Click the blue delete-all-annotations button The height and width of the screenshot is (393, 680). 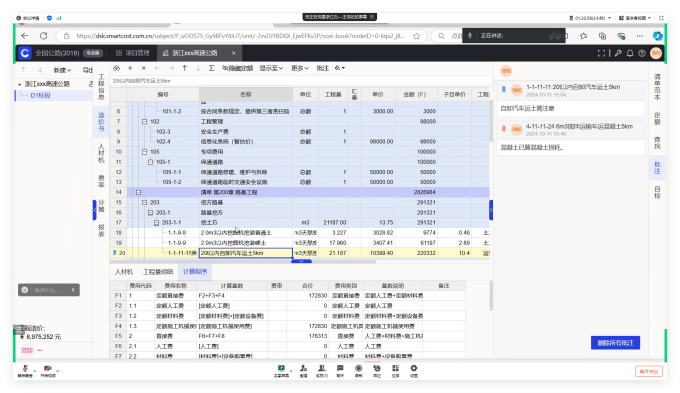615,343
